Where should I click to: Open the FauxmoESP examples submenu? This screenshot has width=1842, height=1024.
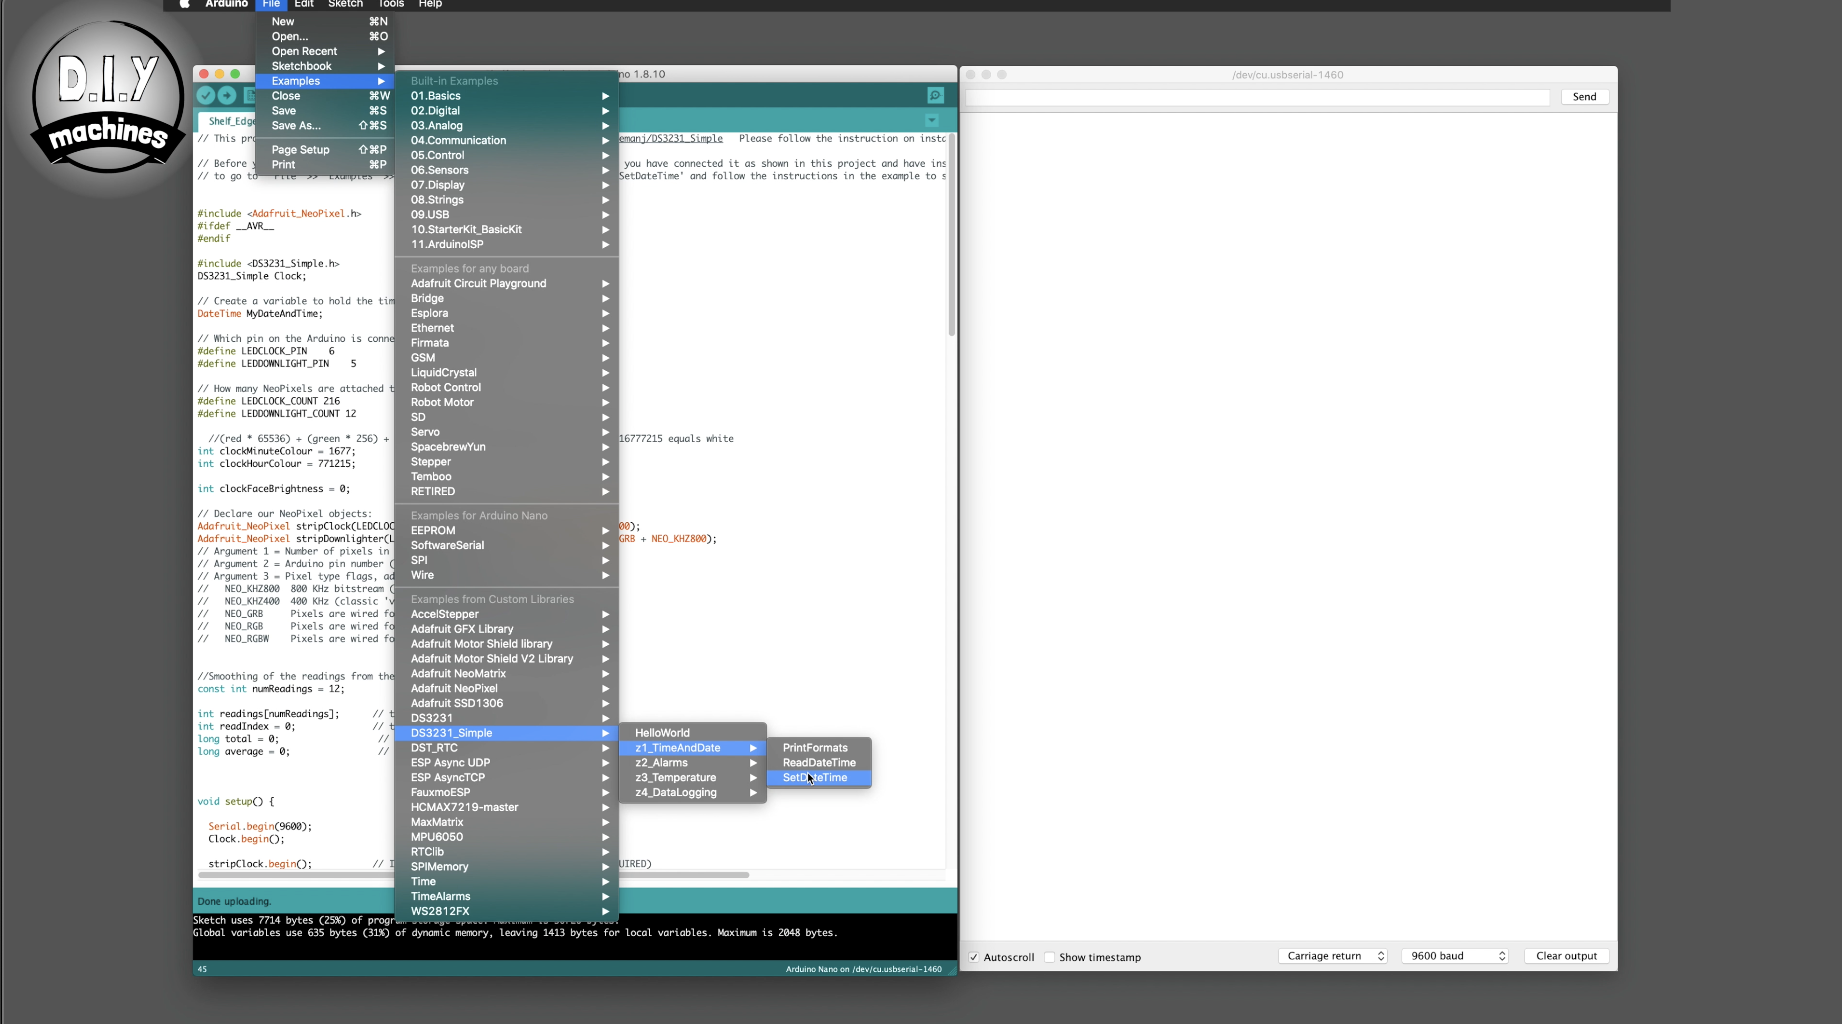click(x=507, y=793)
